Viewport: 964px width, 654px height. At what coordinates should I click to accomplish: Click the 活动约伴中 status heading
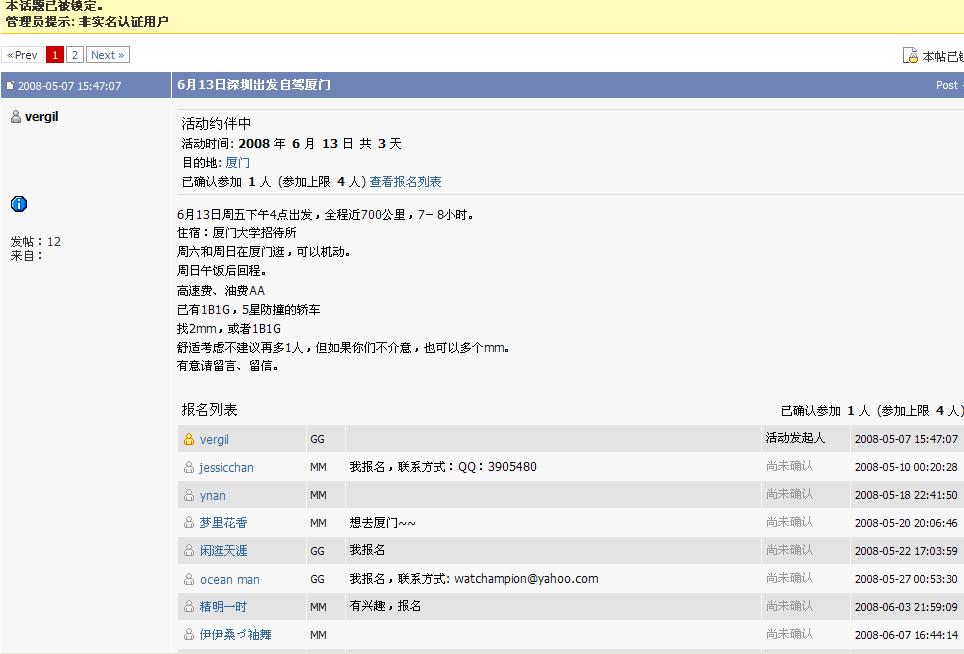click(x=216, y=124)
